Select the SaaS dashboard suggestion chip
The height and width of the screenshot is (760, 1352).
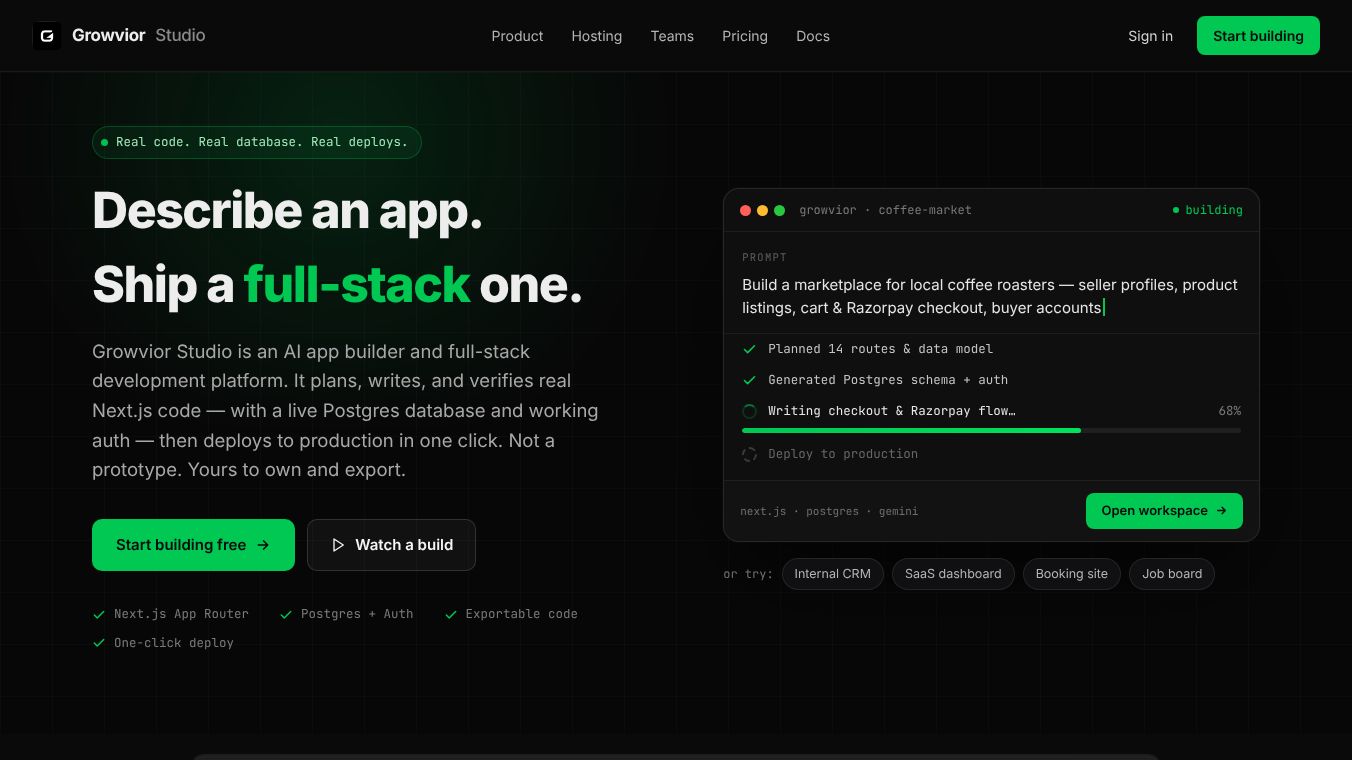[953, 574]
